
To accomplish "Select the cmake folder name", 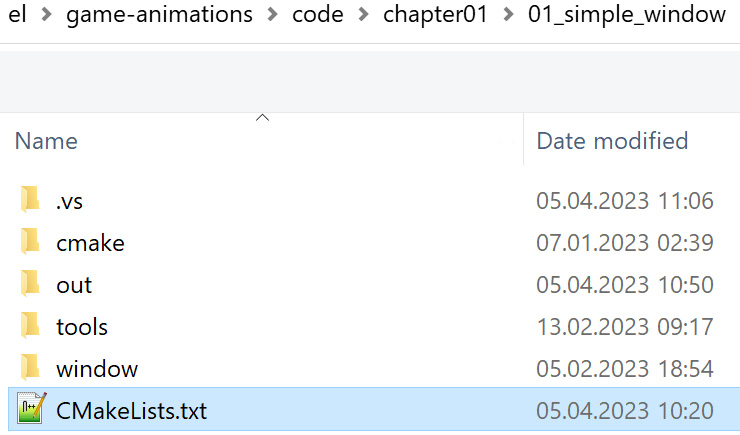I will pos(90,243).
